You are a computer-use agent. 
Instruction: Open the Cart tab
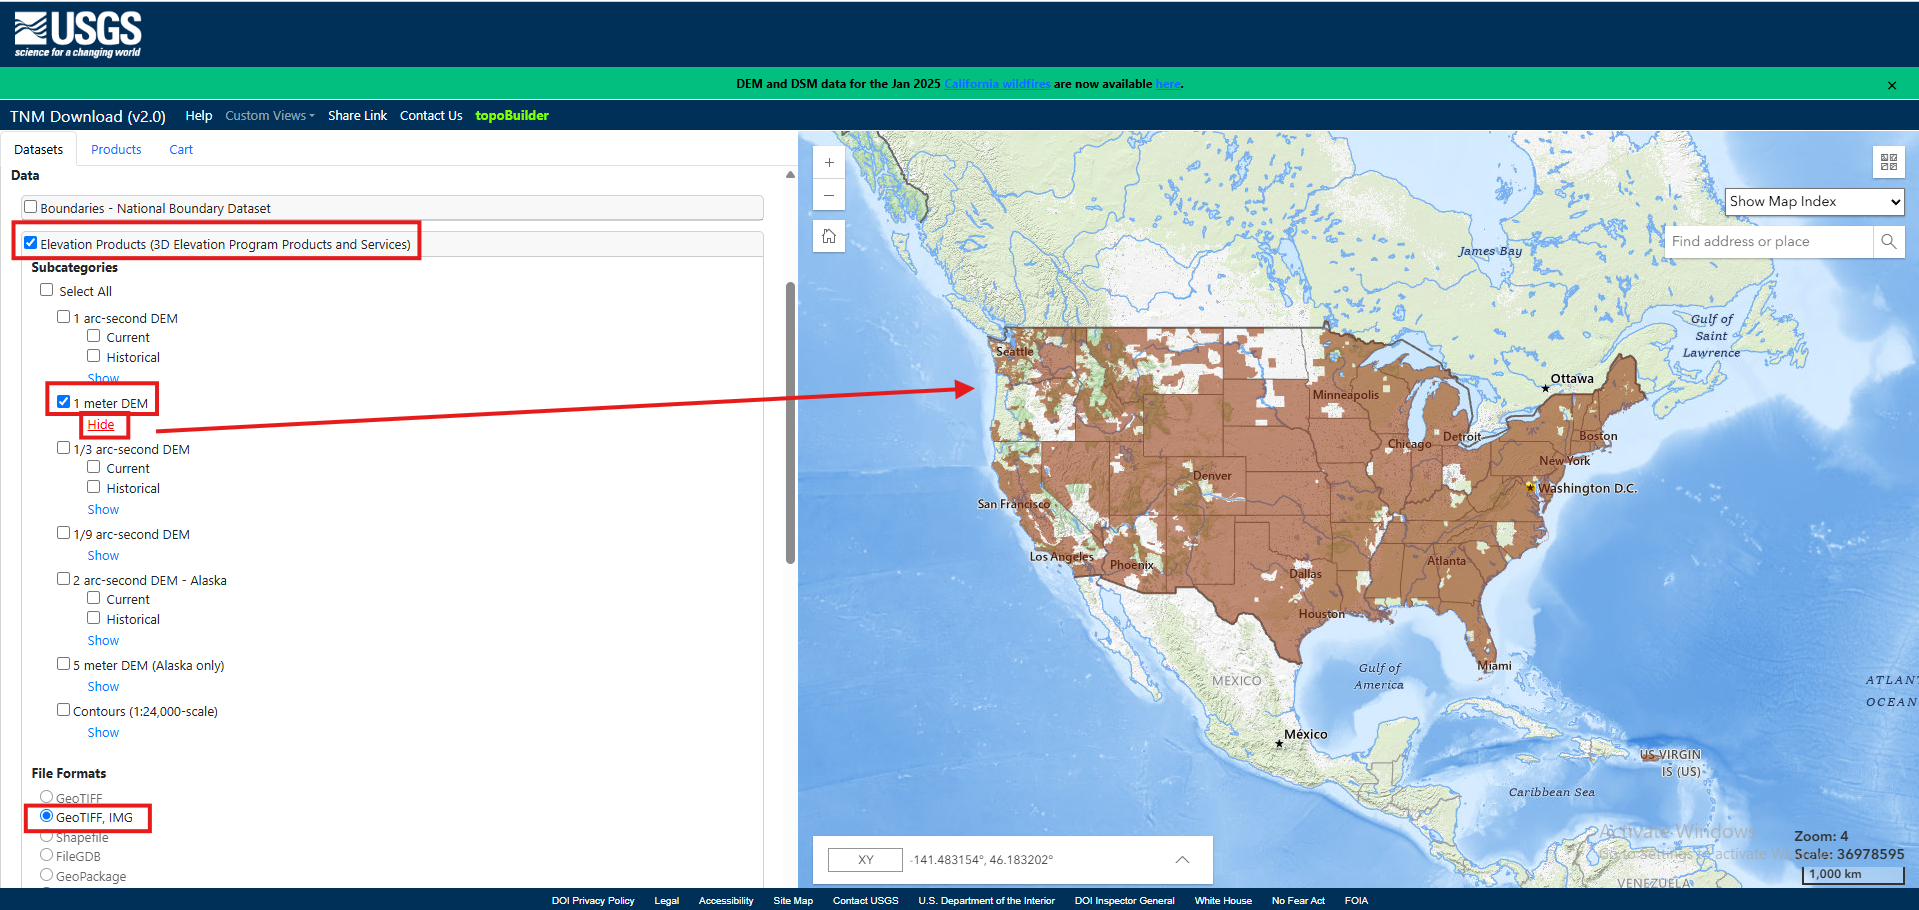(x=181, y=150)
